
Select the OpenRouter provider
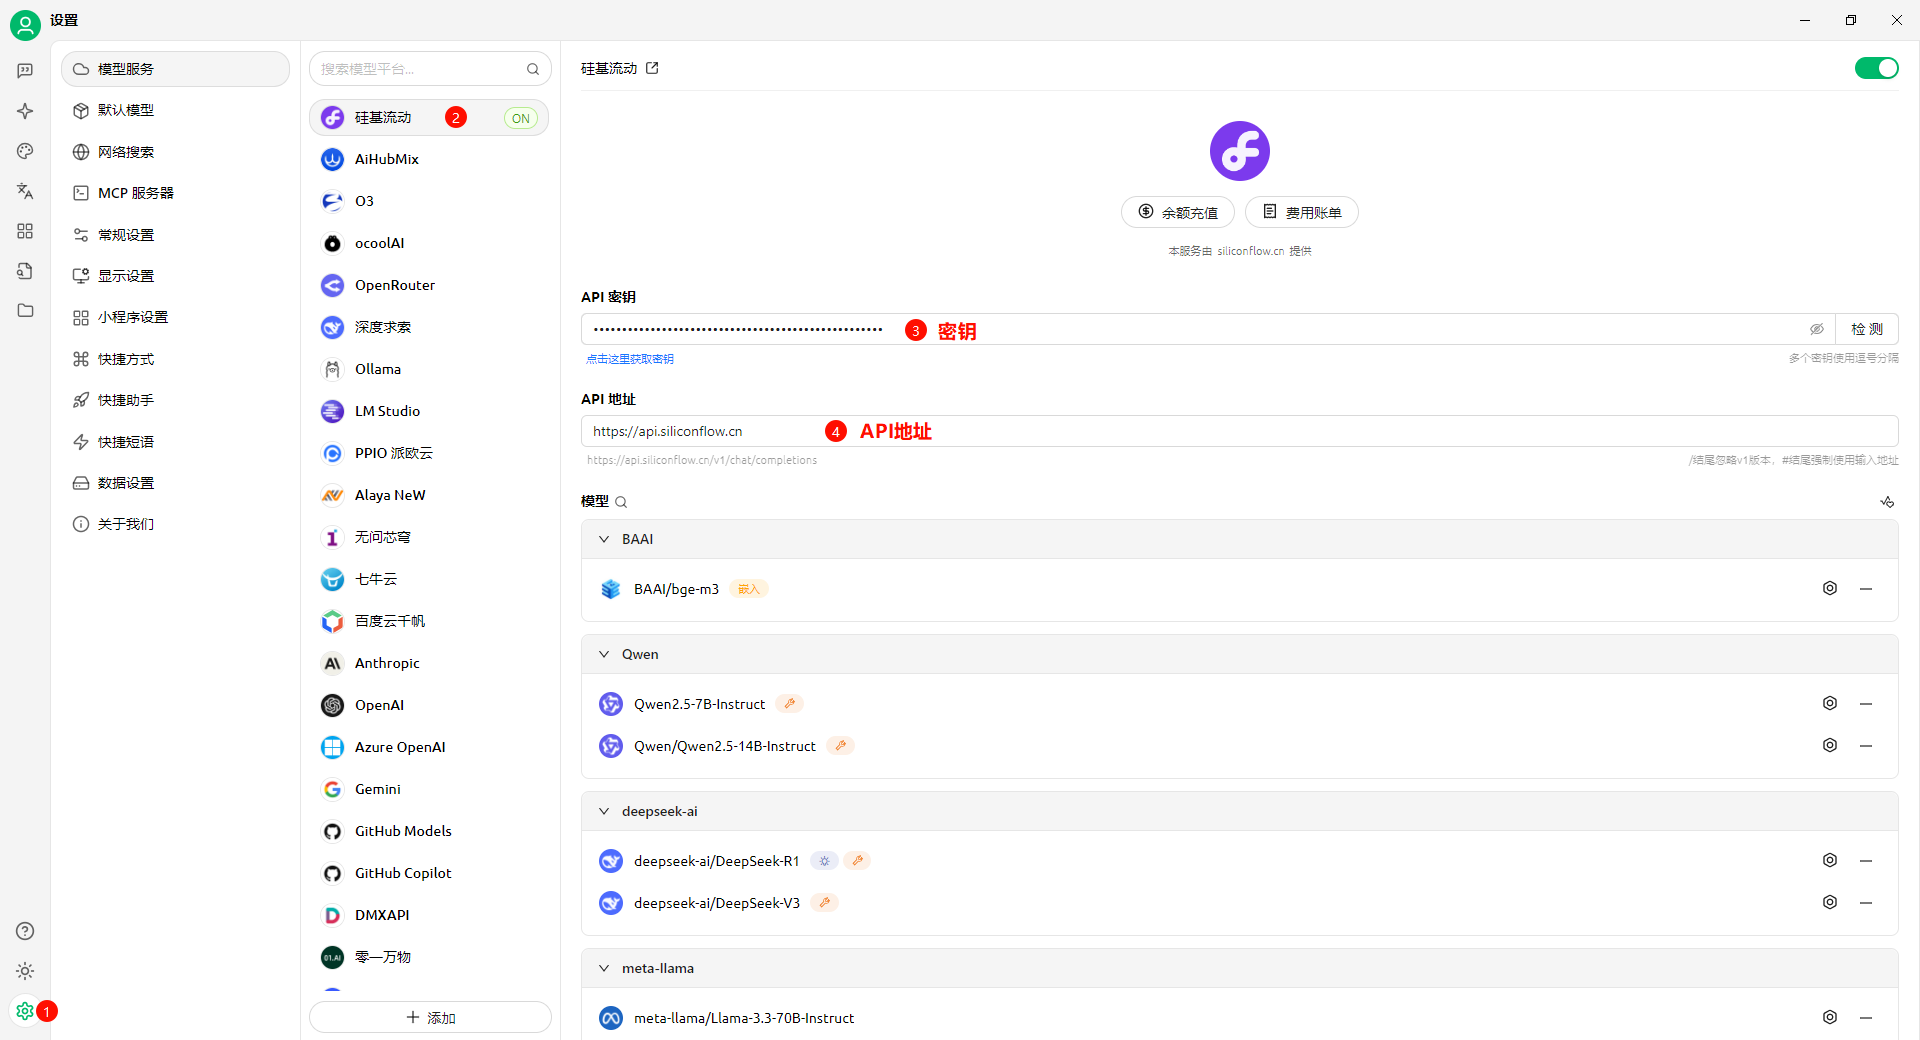(429, 285)
